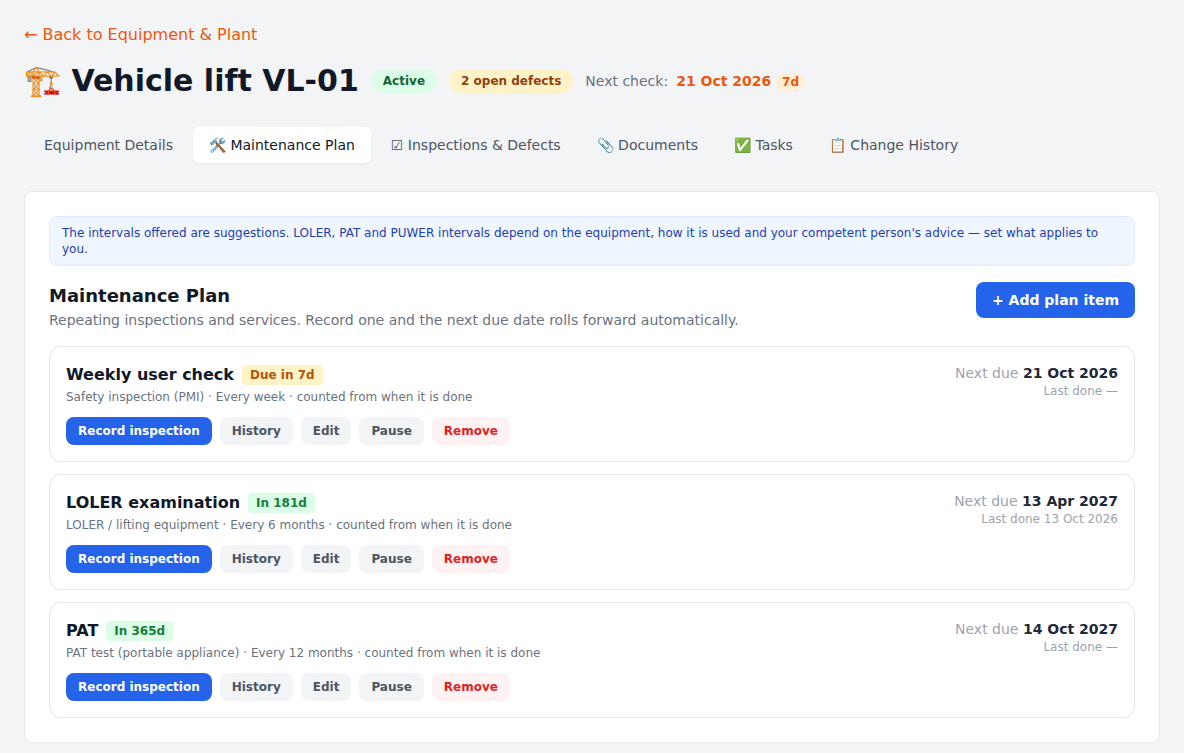Viewport: 1184px width, 753px height.
Task: Click the 21 Oct 2026 next check date in header
Action: (723, 82)
